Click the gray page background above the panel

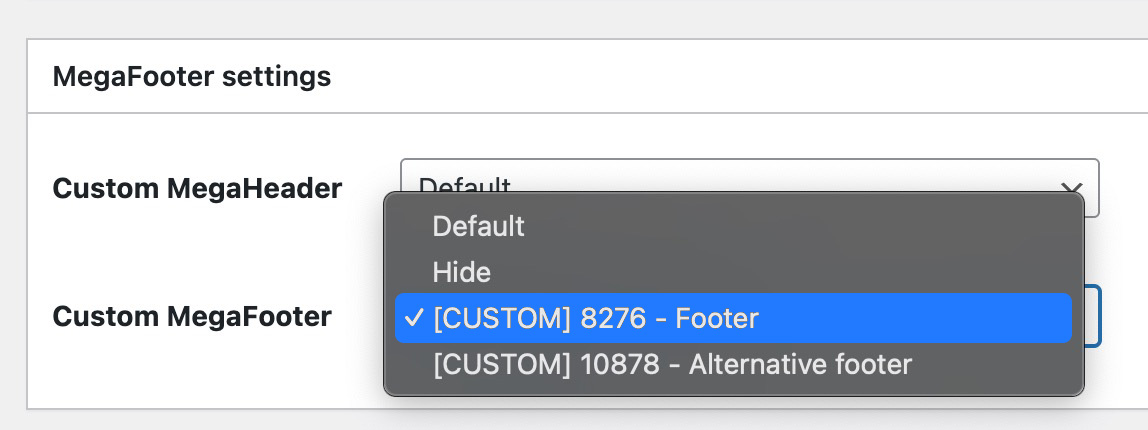(574, 18)
